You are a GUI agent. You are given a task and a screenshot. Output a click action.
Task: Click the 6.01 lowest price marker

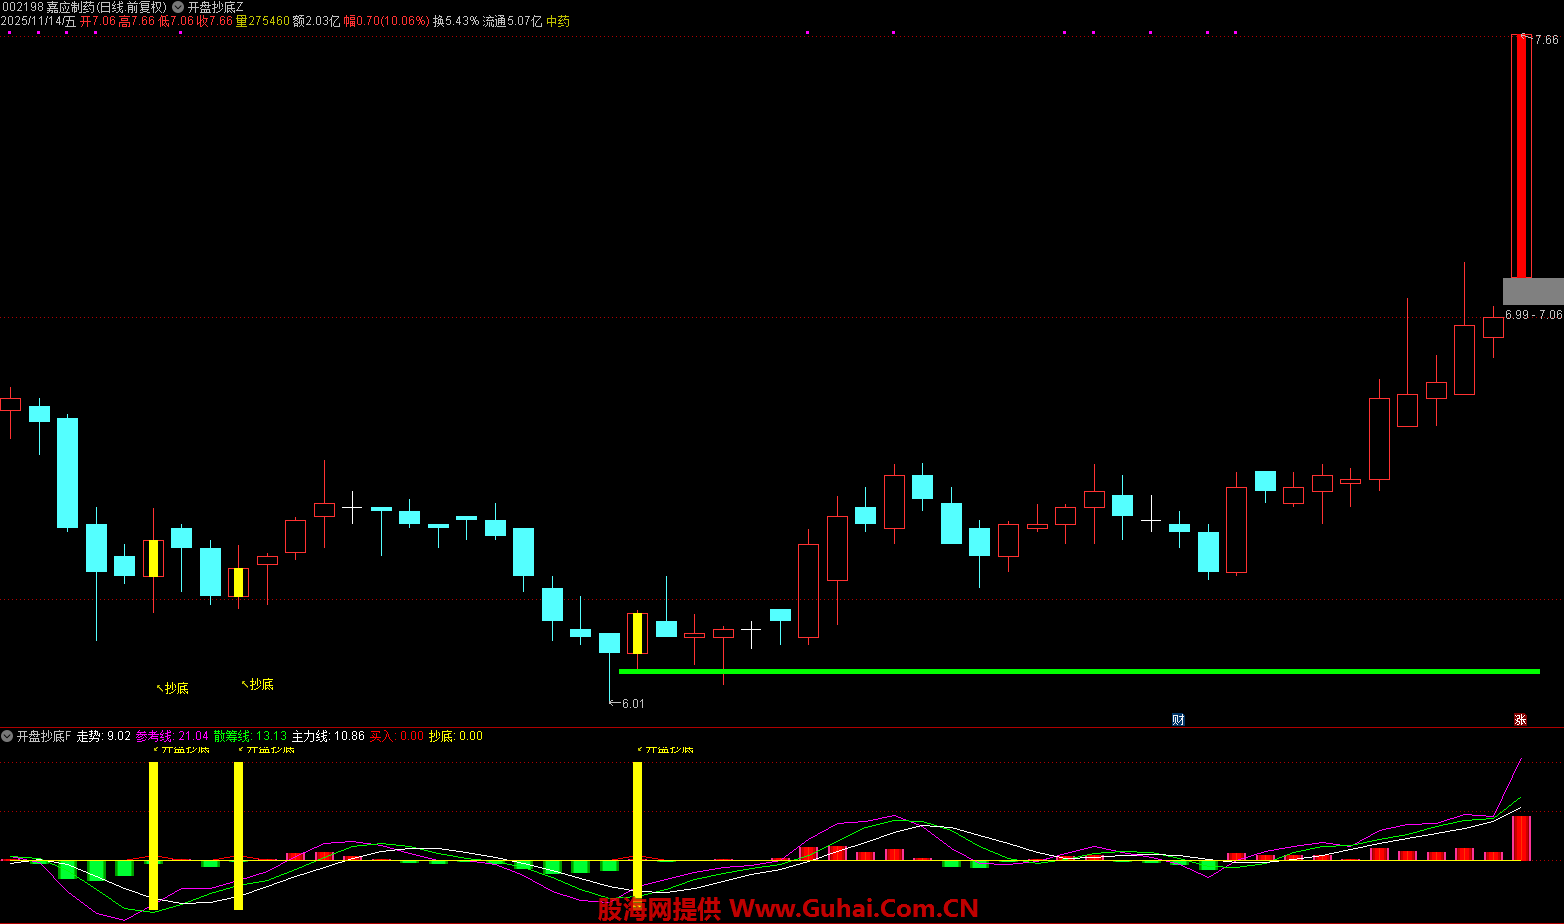pyautogui.click(x=632, y=703)
